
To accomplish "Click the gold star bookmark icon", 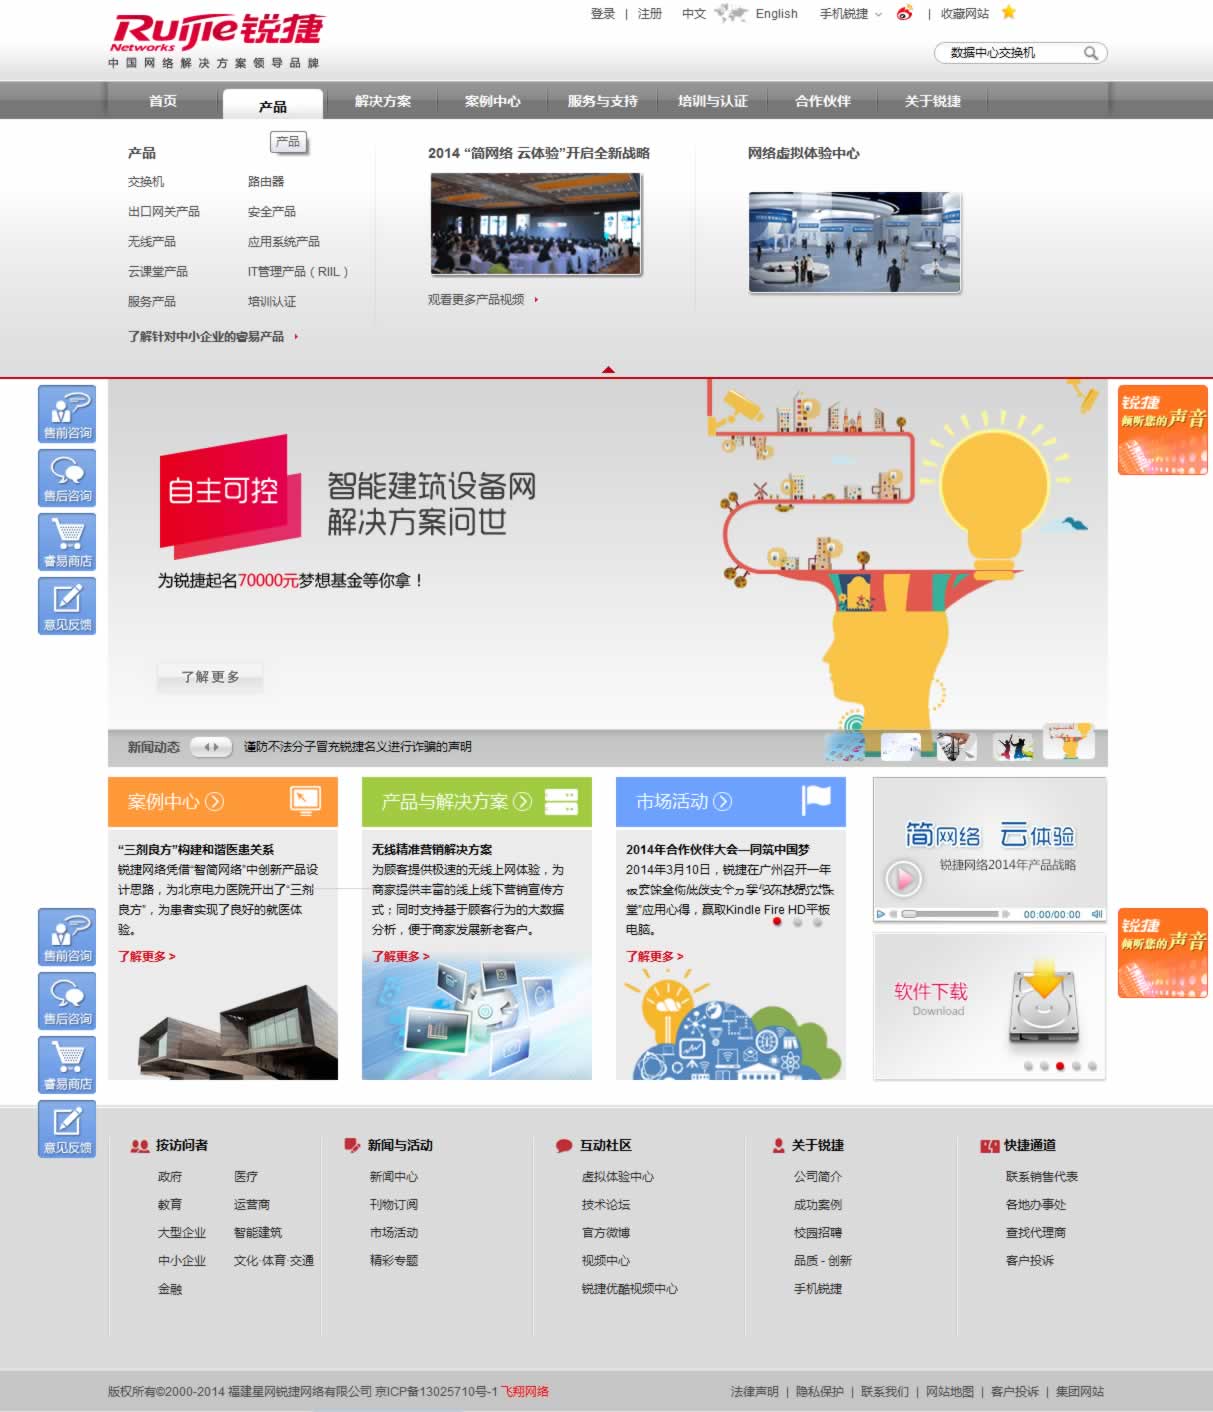I will tap(1008, 12).
